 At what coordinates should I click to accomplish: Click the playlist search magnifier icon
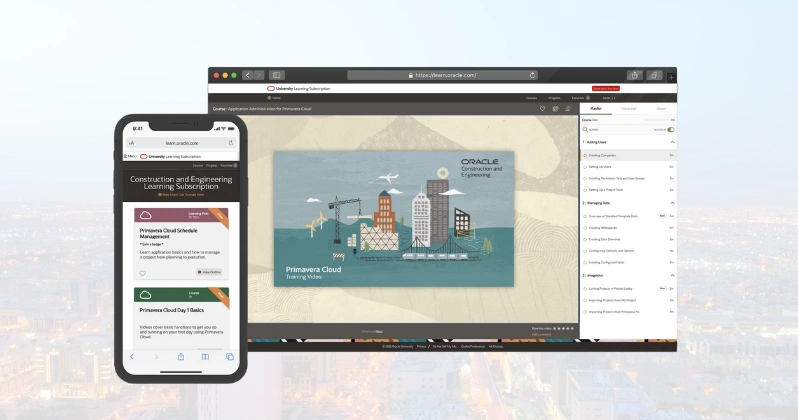pos(586,129)
